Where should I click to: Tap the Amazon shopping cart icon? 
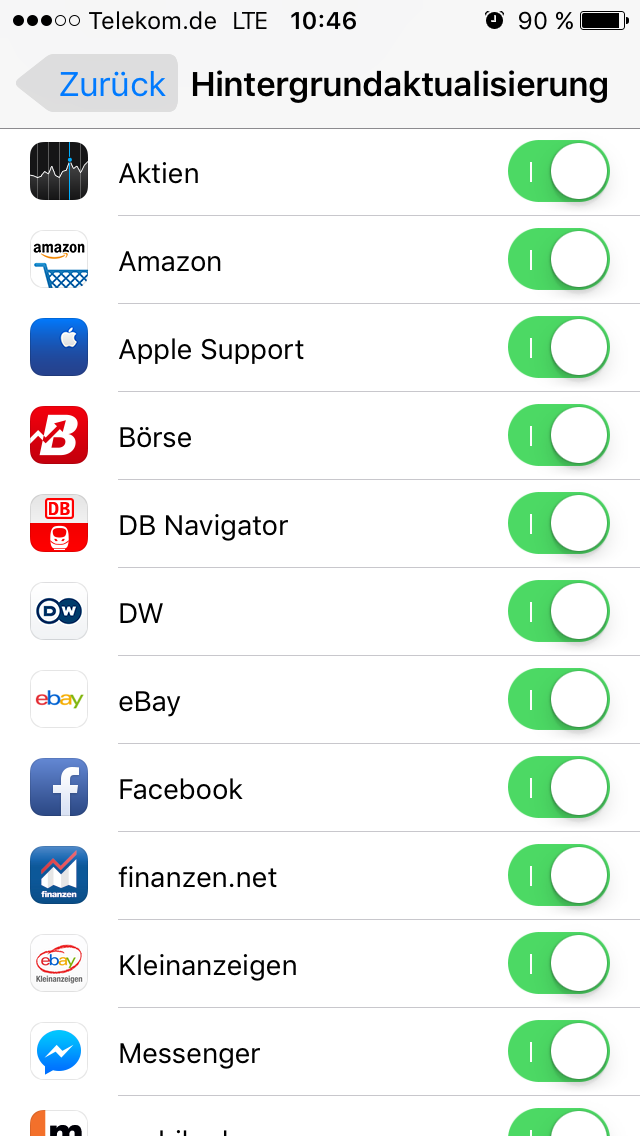59,260
